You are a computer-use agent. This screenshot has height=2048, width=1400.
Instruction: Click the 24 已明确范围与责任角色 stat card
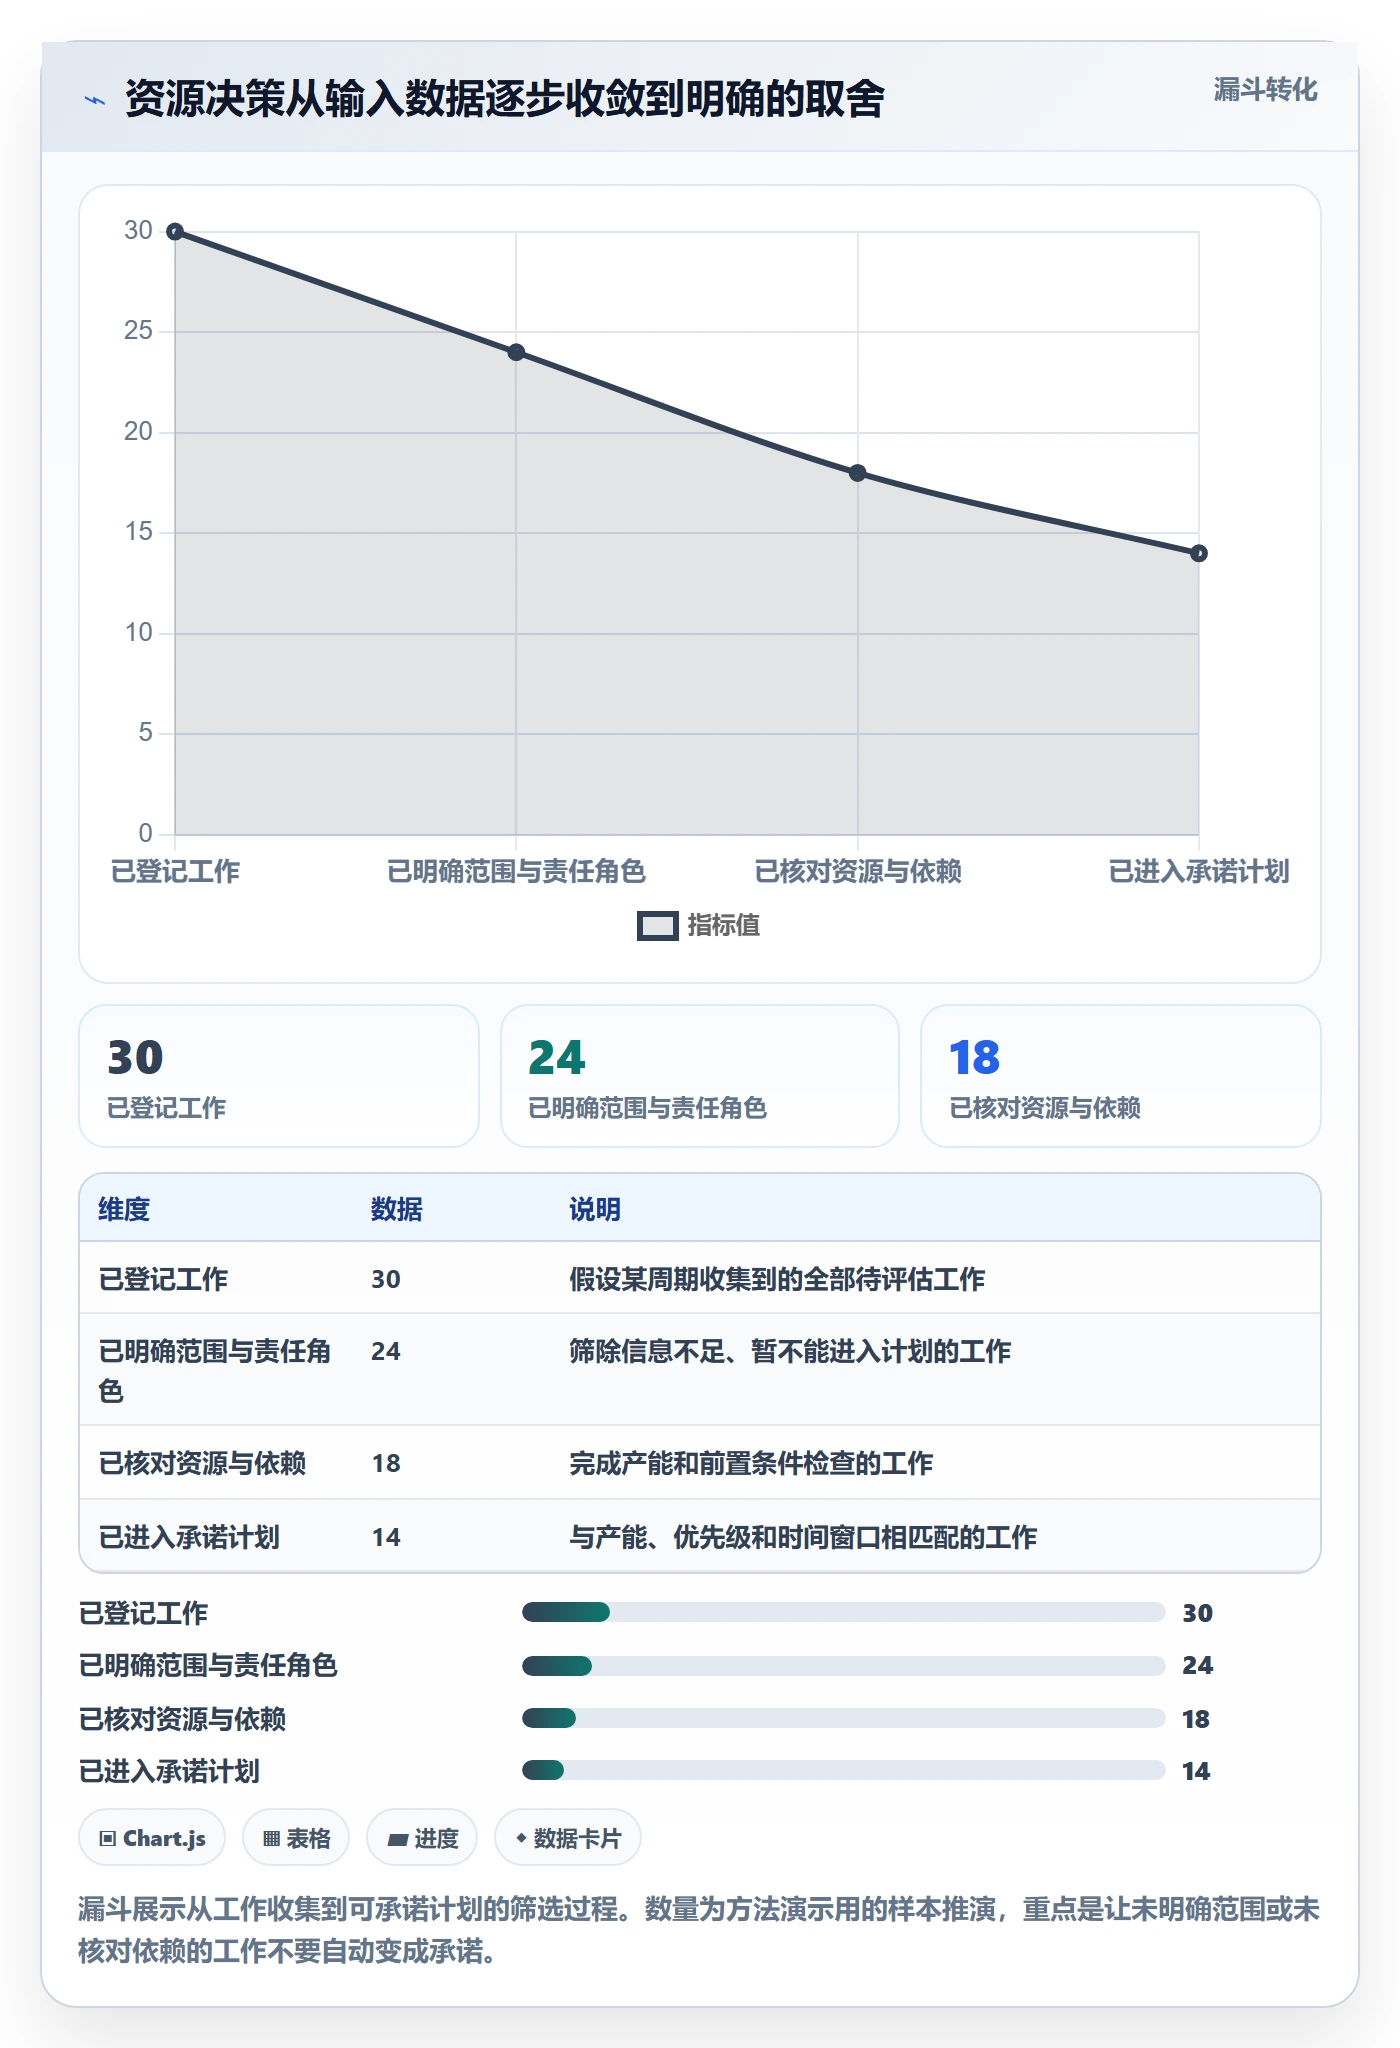click(x=700, y=1076)
